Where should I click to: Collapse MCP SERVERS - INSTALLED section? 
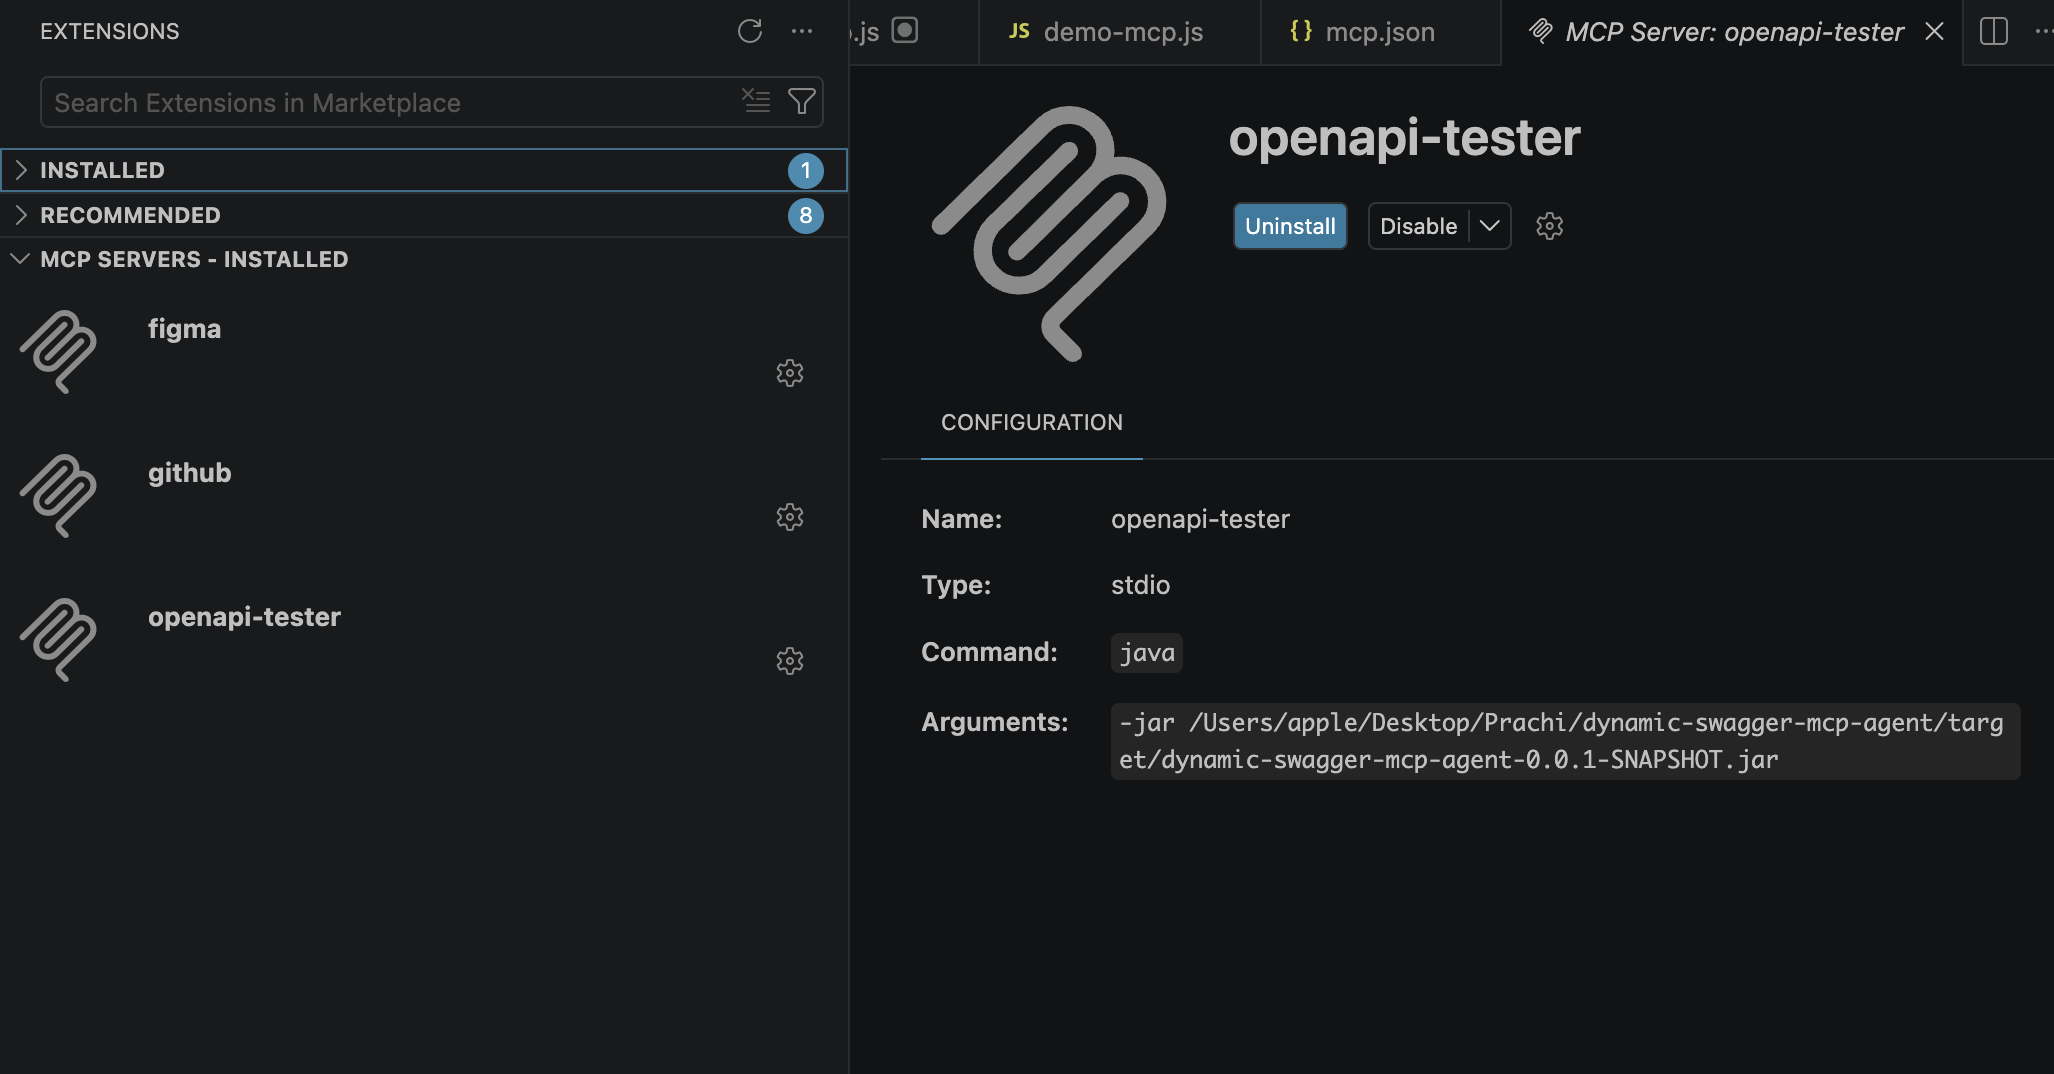pyautogui.click(x=424, y=259)
